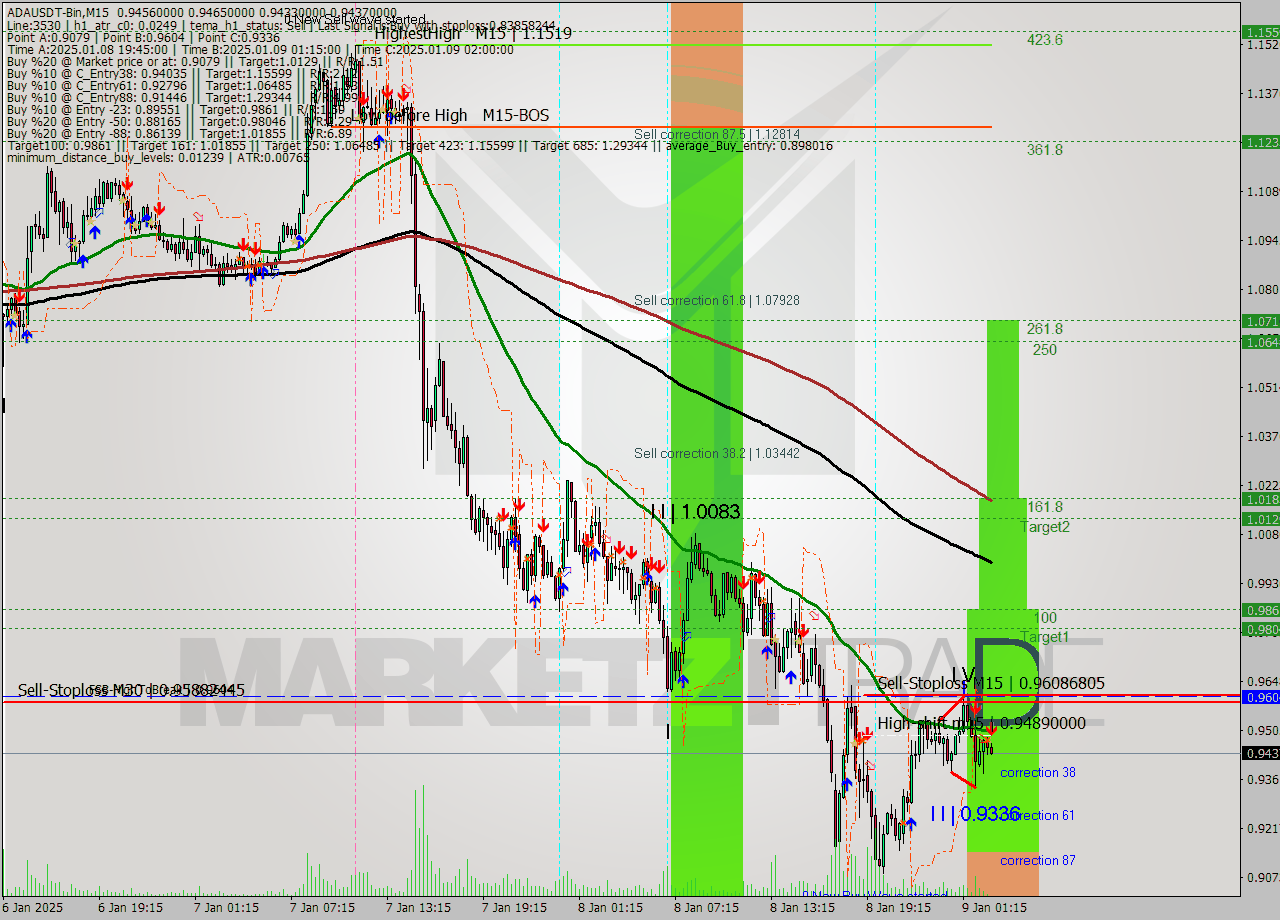
Task: Select the 361.8 Fibonacci level label
Action: click(1044, 150)
